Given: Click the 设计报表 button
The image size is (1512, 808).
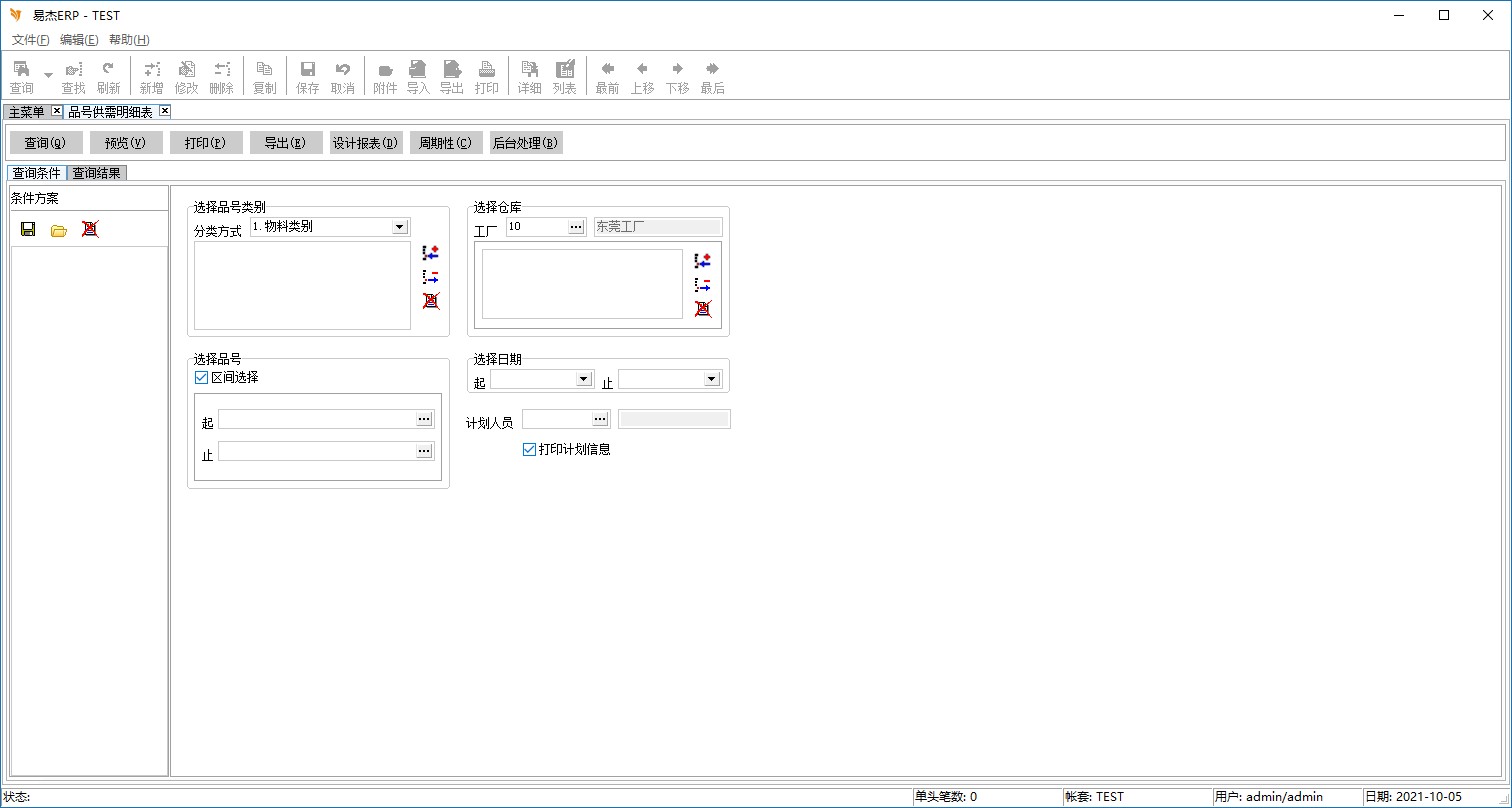Looking at the screenshot, I should click(366, 143).
